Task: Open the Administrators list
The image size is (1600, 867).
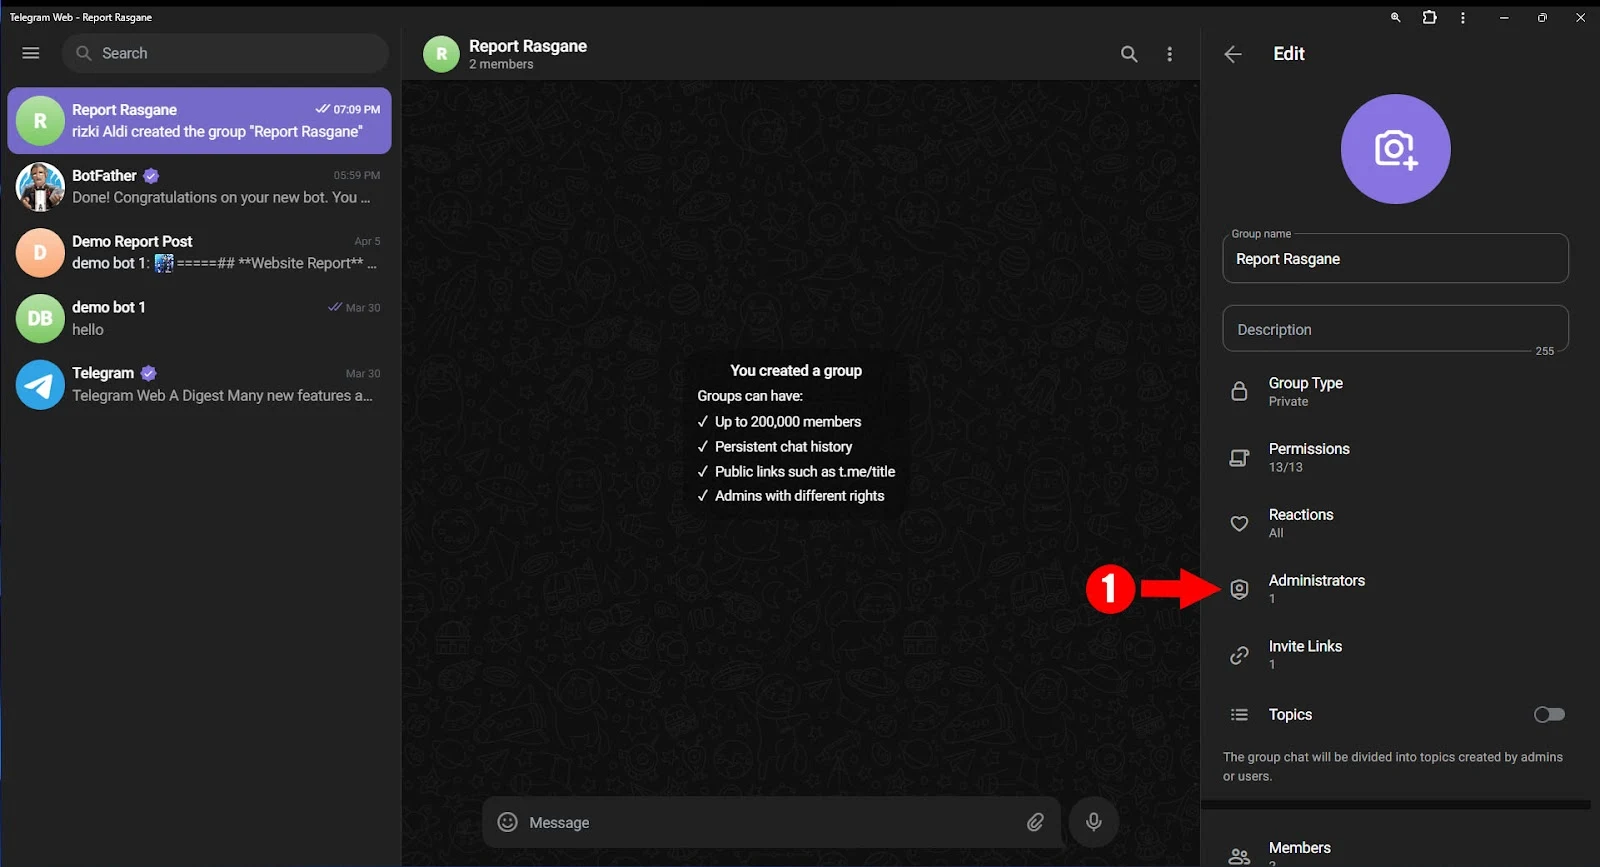Action: 1395,589
